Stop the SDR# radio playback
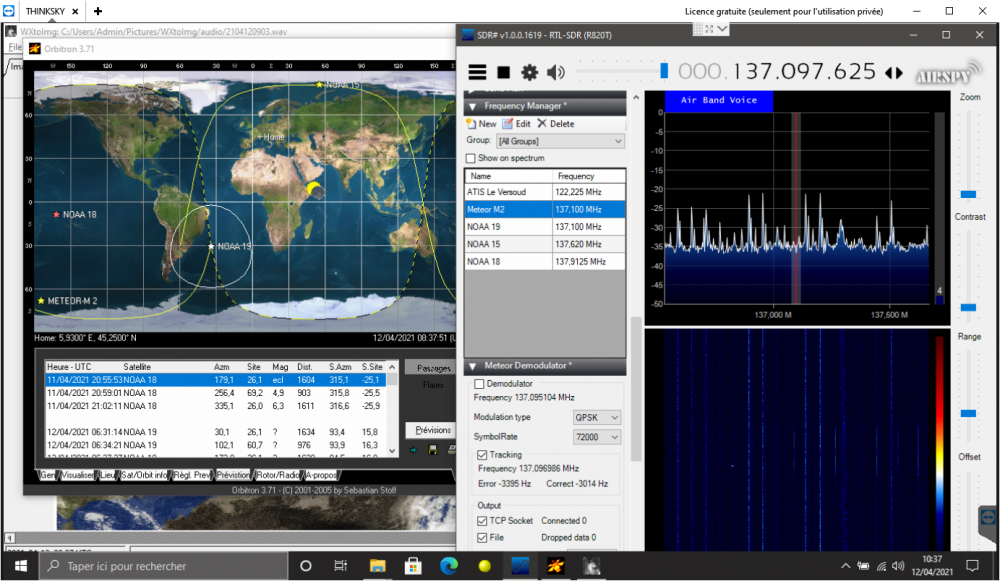 [x=504, y=73]
